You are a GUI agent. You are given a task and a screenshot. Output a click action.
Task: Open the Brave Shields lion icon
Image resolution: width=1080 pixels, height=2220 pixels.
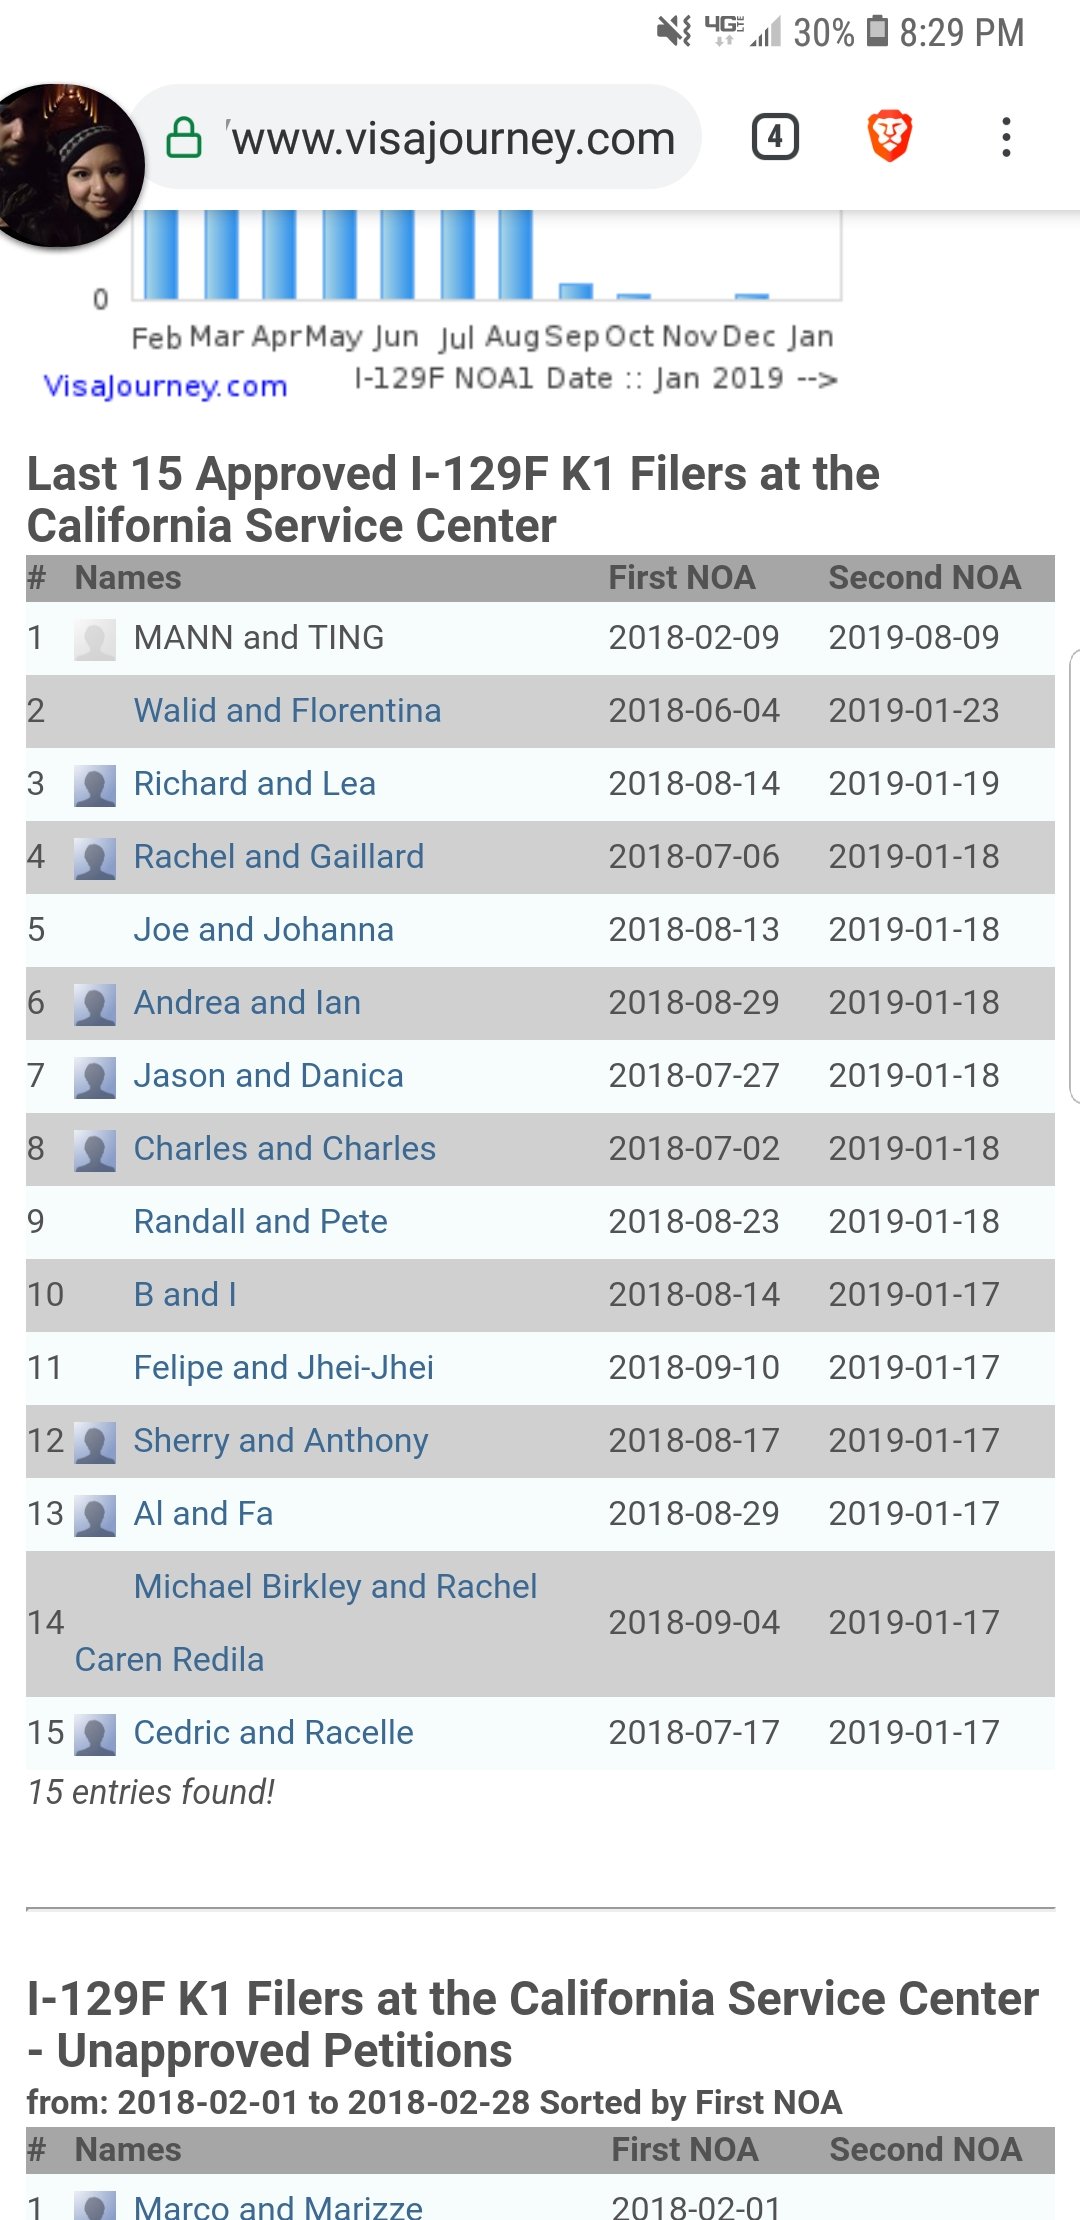889,137
